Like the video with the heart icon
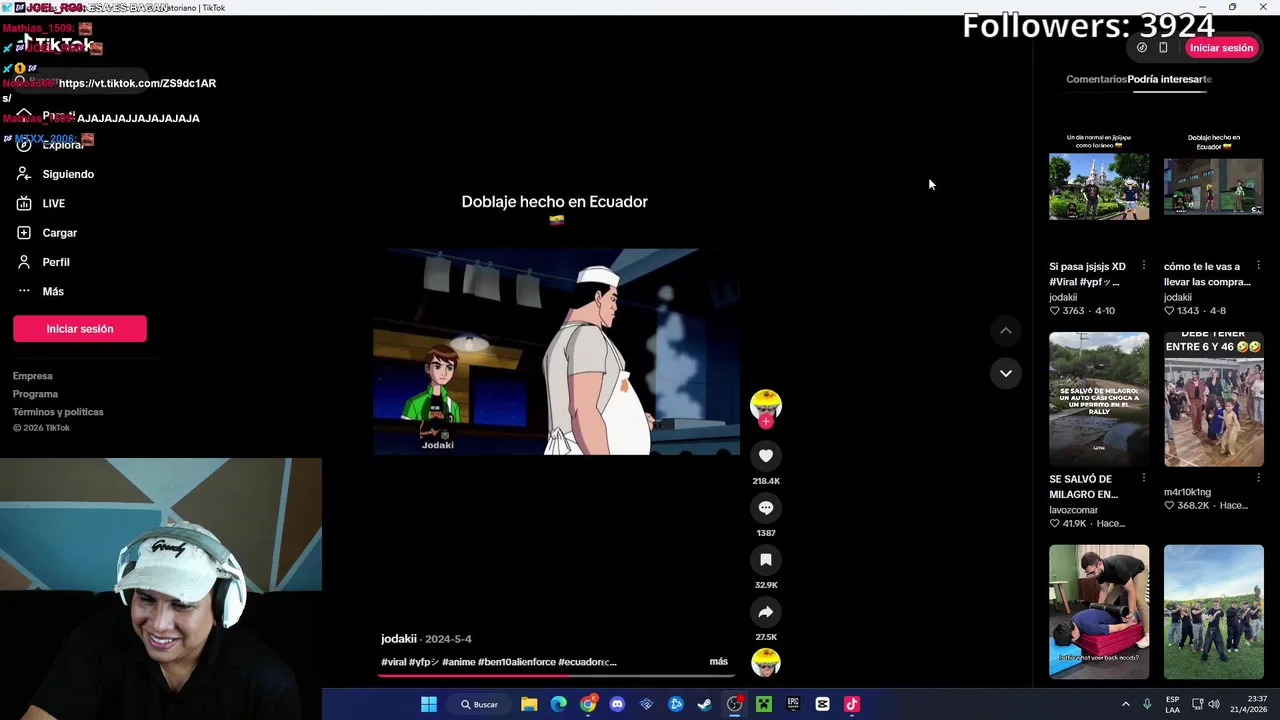The width and height of the screenshot is (1280, 720). (766, 456)
